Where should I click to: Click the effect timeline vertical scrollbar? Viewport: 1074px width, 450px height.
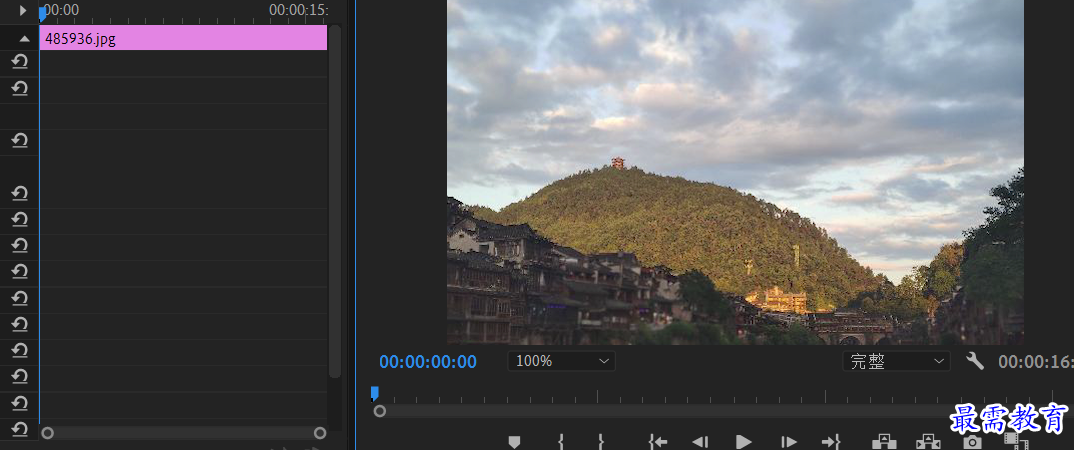click(334, 202)
